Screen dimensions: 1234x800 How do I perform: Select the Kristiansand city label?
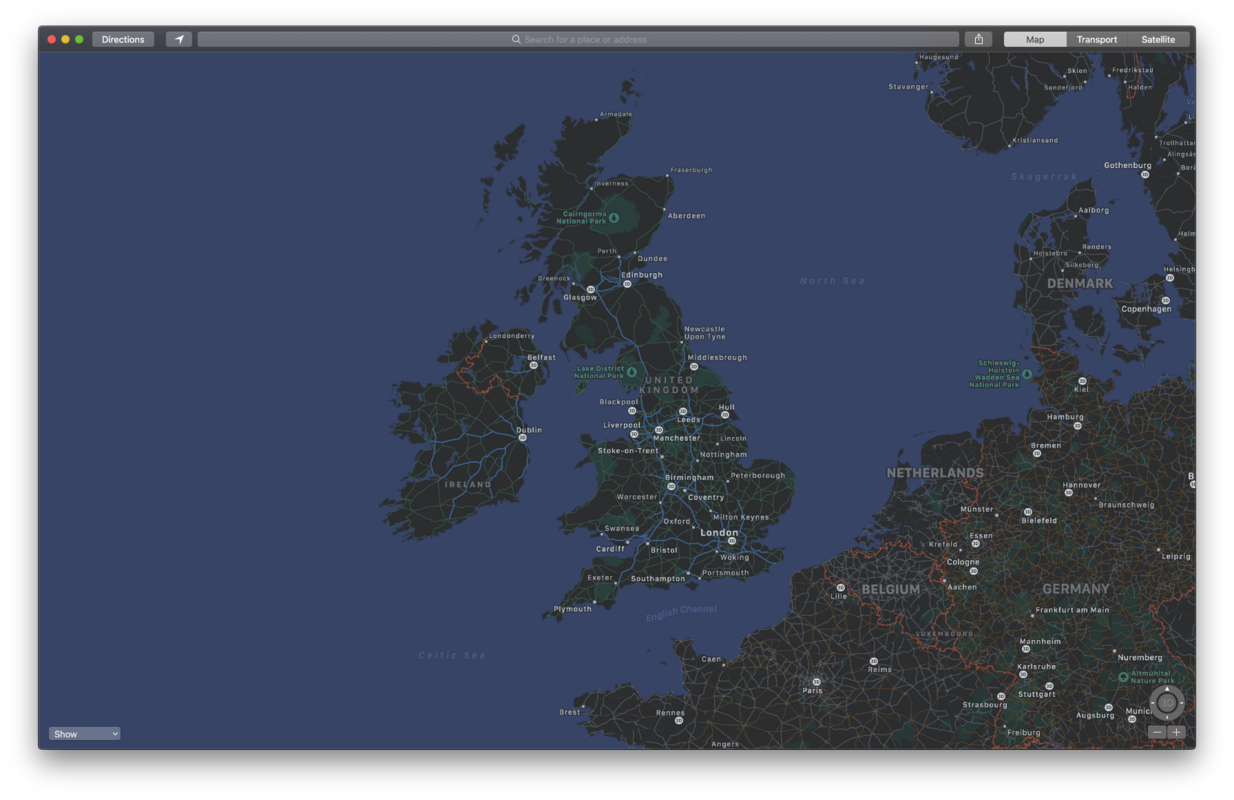click(1035, 140)
